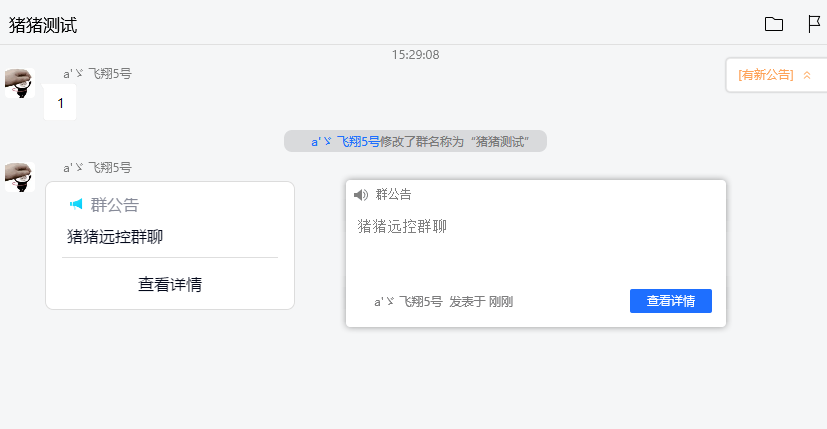827x429 pixels.
Task: Click the gray speaker icon in the announcement popup
Action: point(361,195)
